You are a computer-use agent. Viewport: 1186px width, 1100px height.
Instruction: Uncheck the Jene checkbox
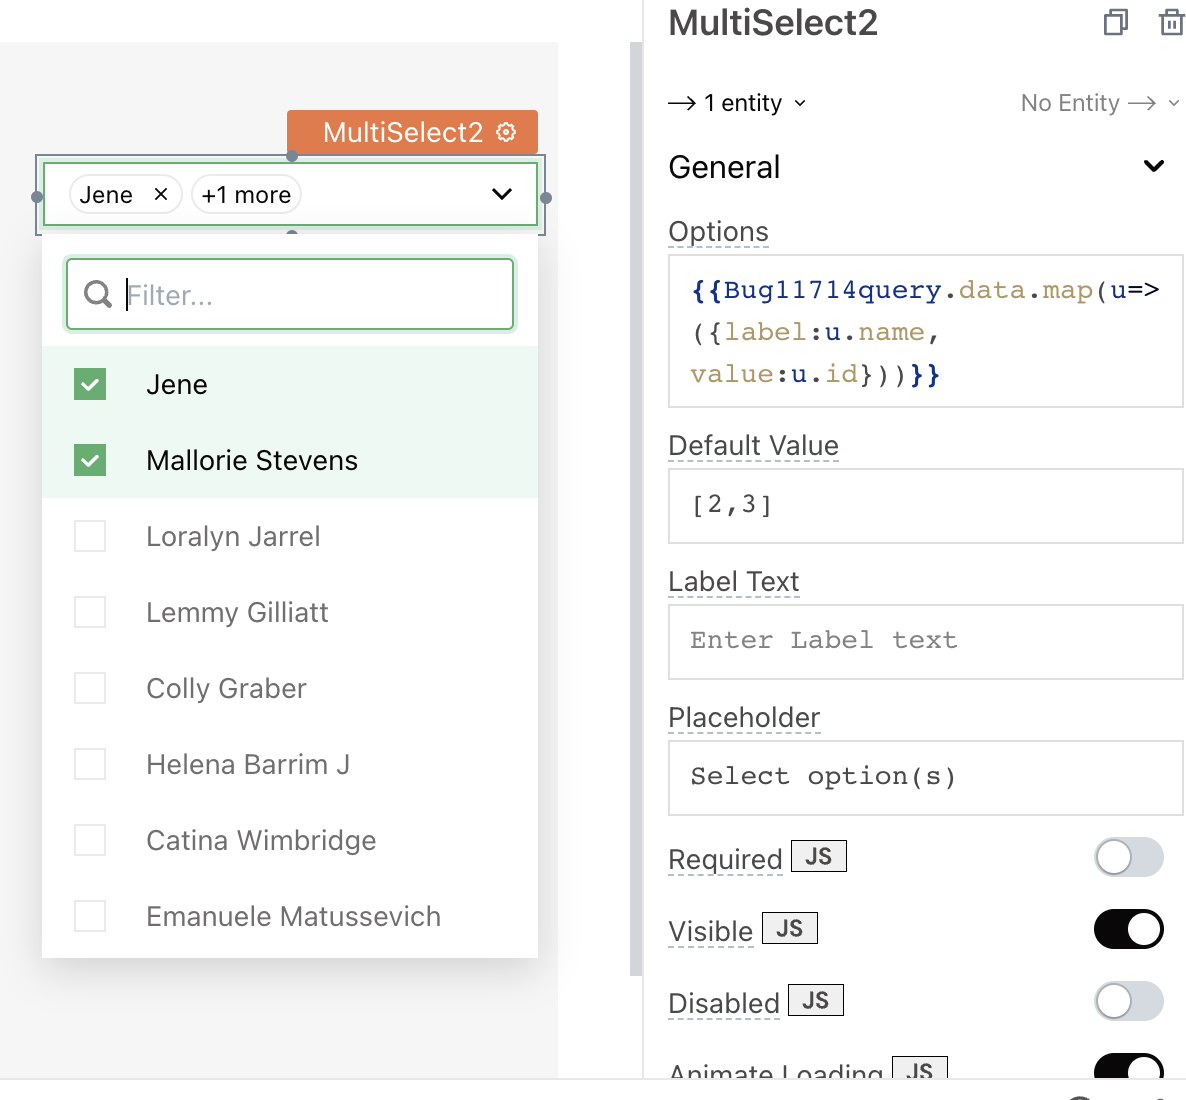[90, 384]
